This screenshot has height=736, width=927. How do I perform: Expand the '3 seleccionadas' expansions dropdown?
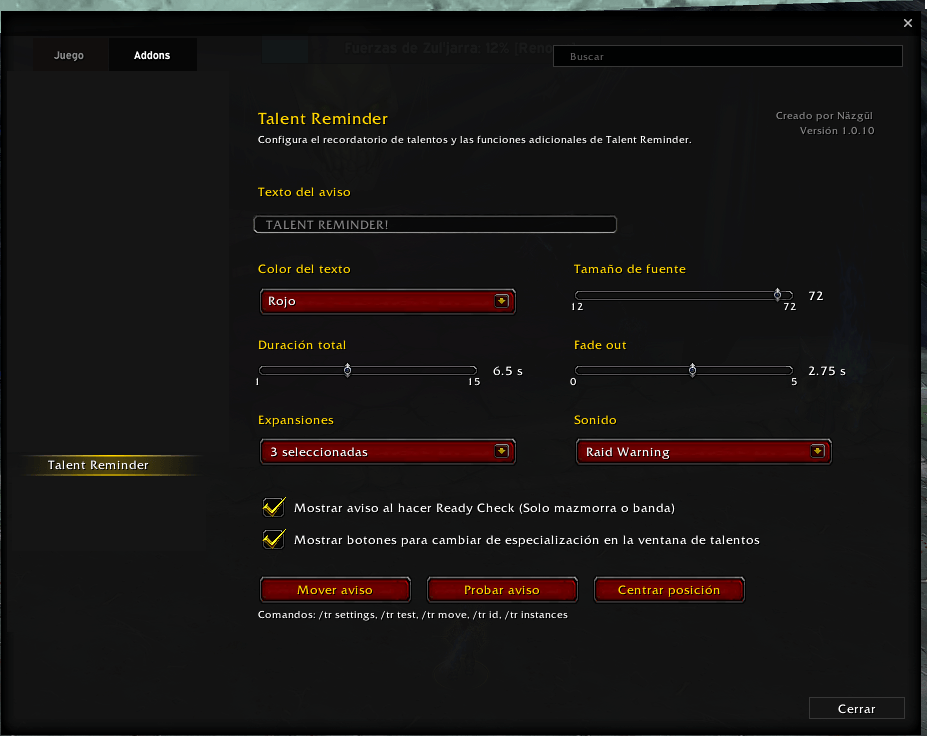387,452
